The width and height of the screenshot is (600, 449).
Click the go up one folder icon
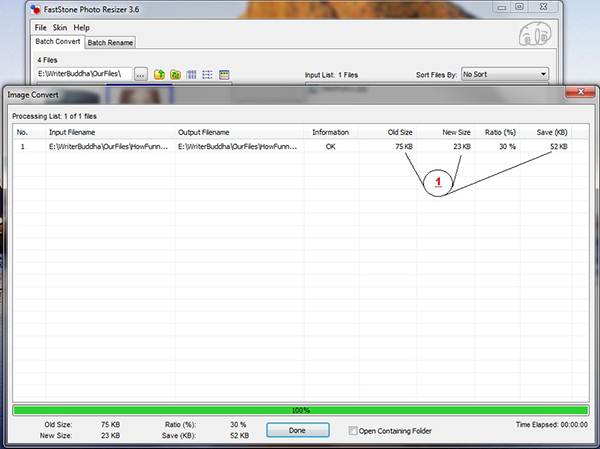pos(159,74)
